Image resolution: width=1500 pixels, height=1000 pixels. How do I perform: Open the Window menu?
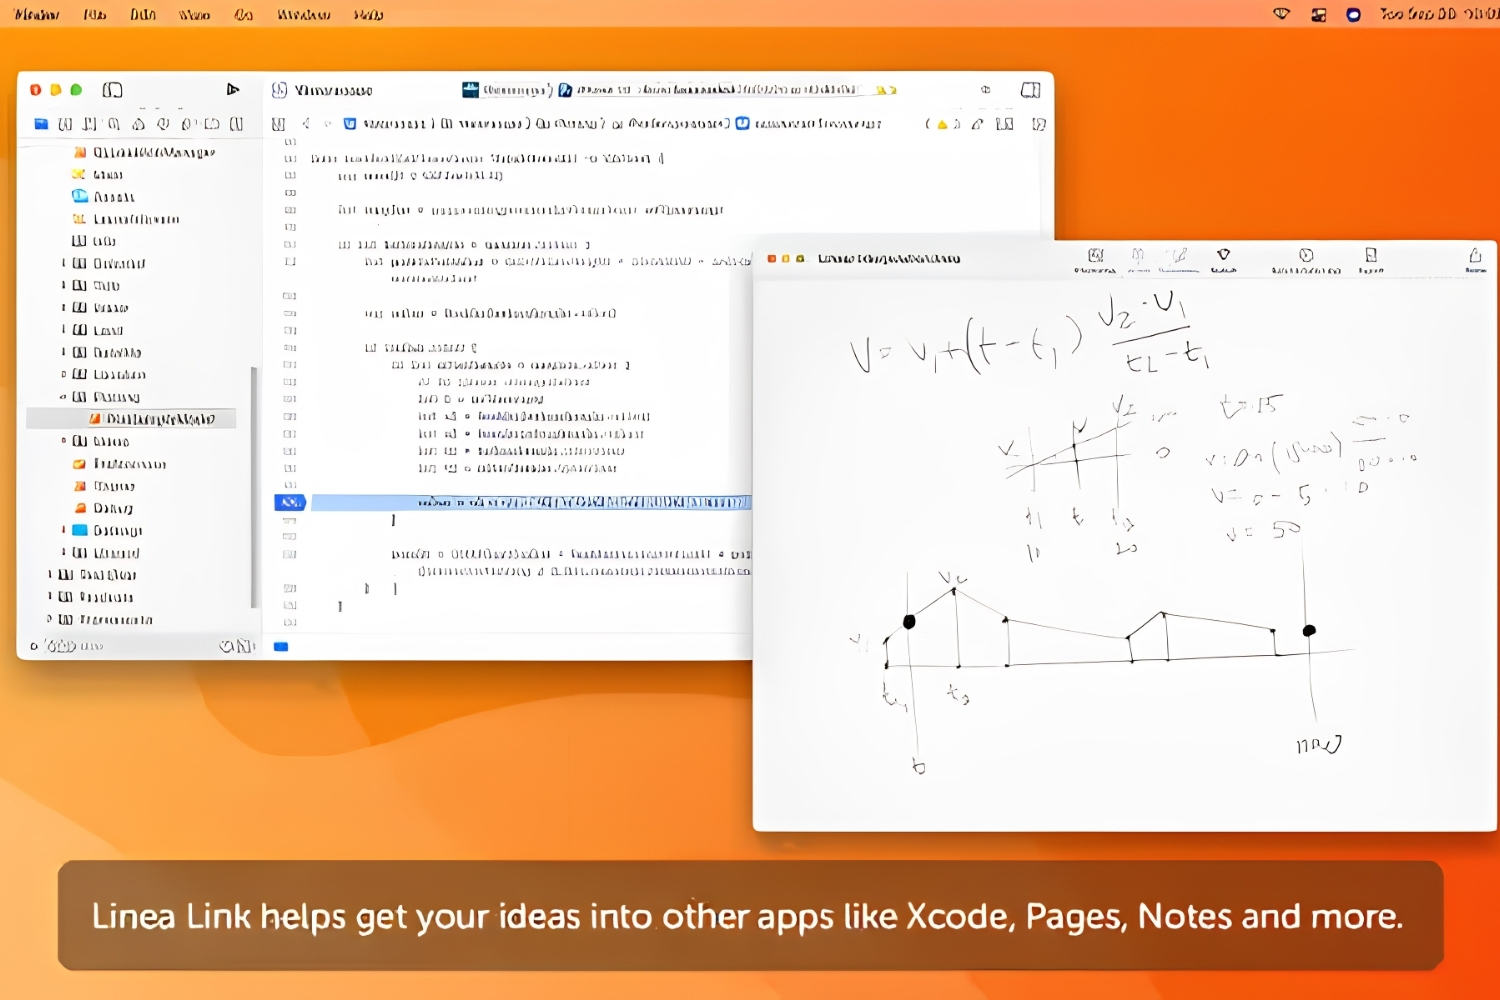click(304, 14)
